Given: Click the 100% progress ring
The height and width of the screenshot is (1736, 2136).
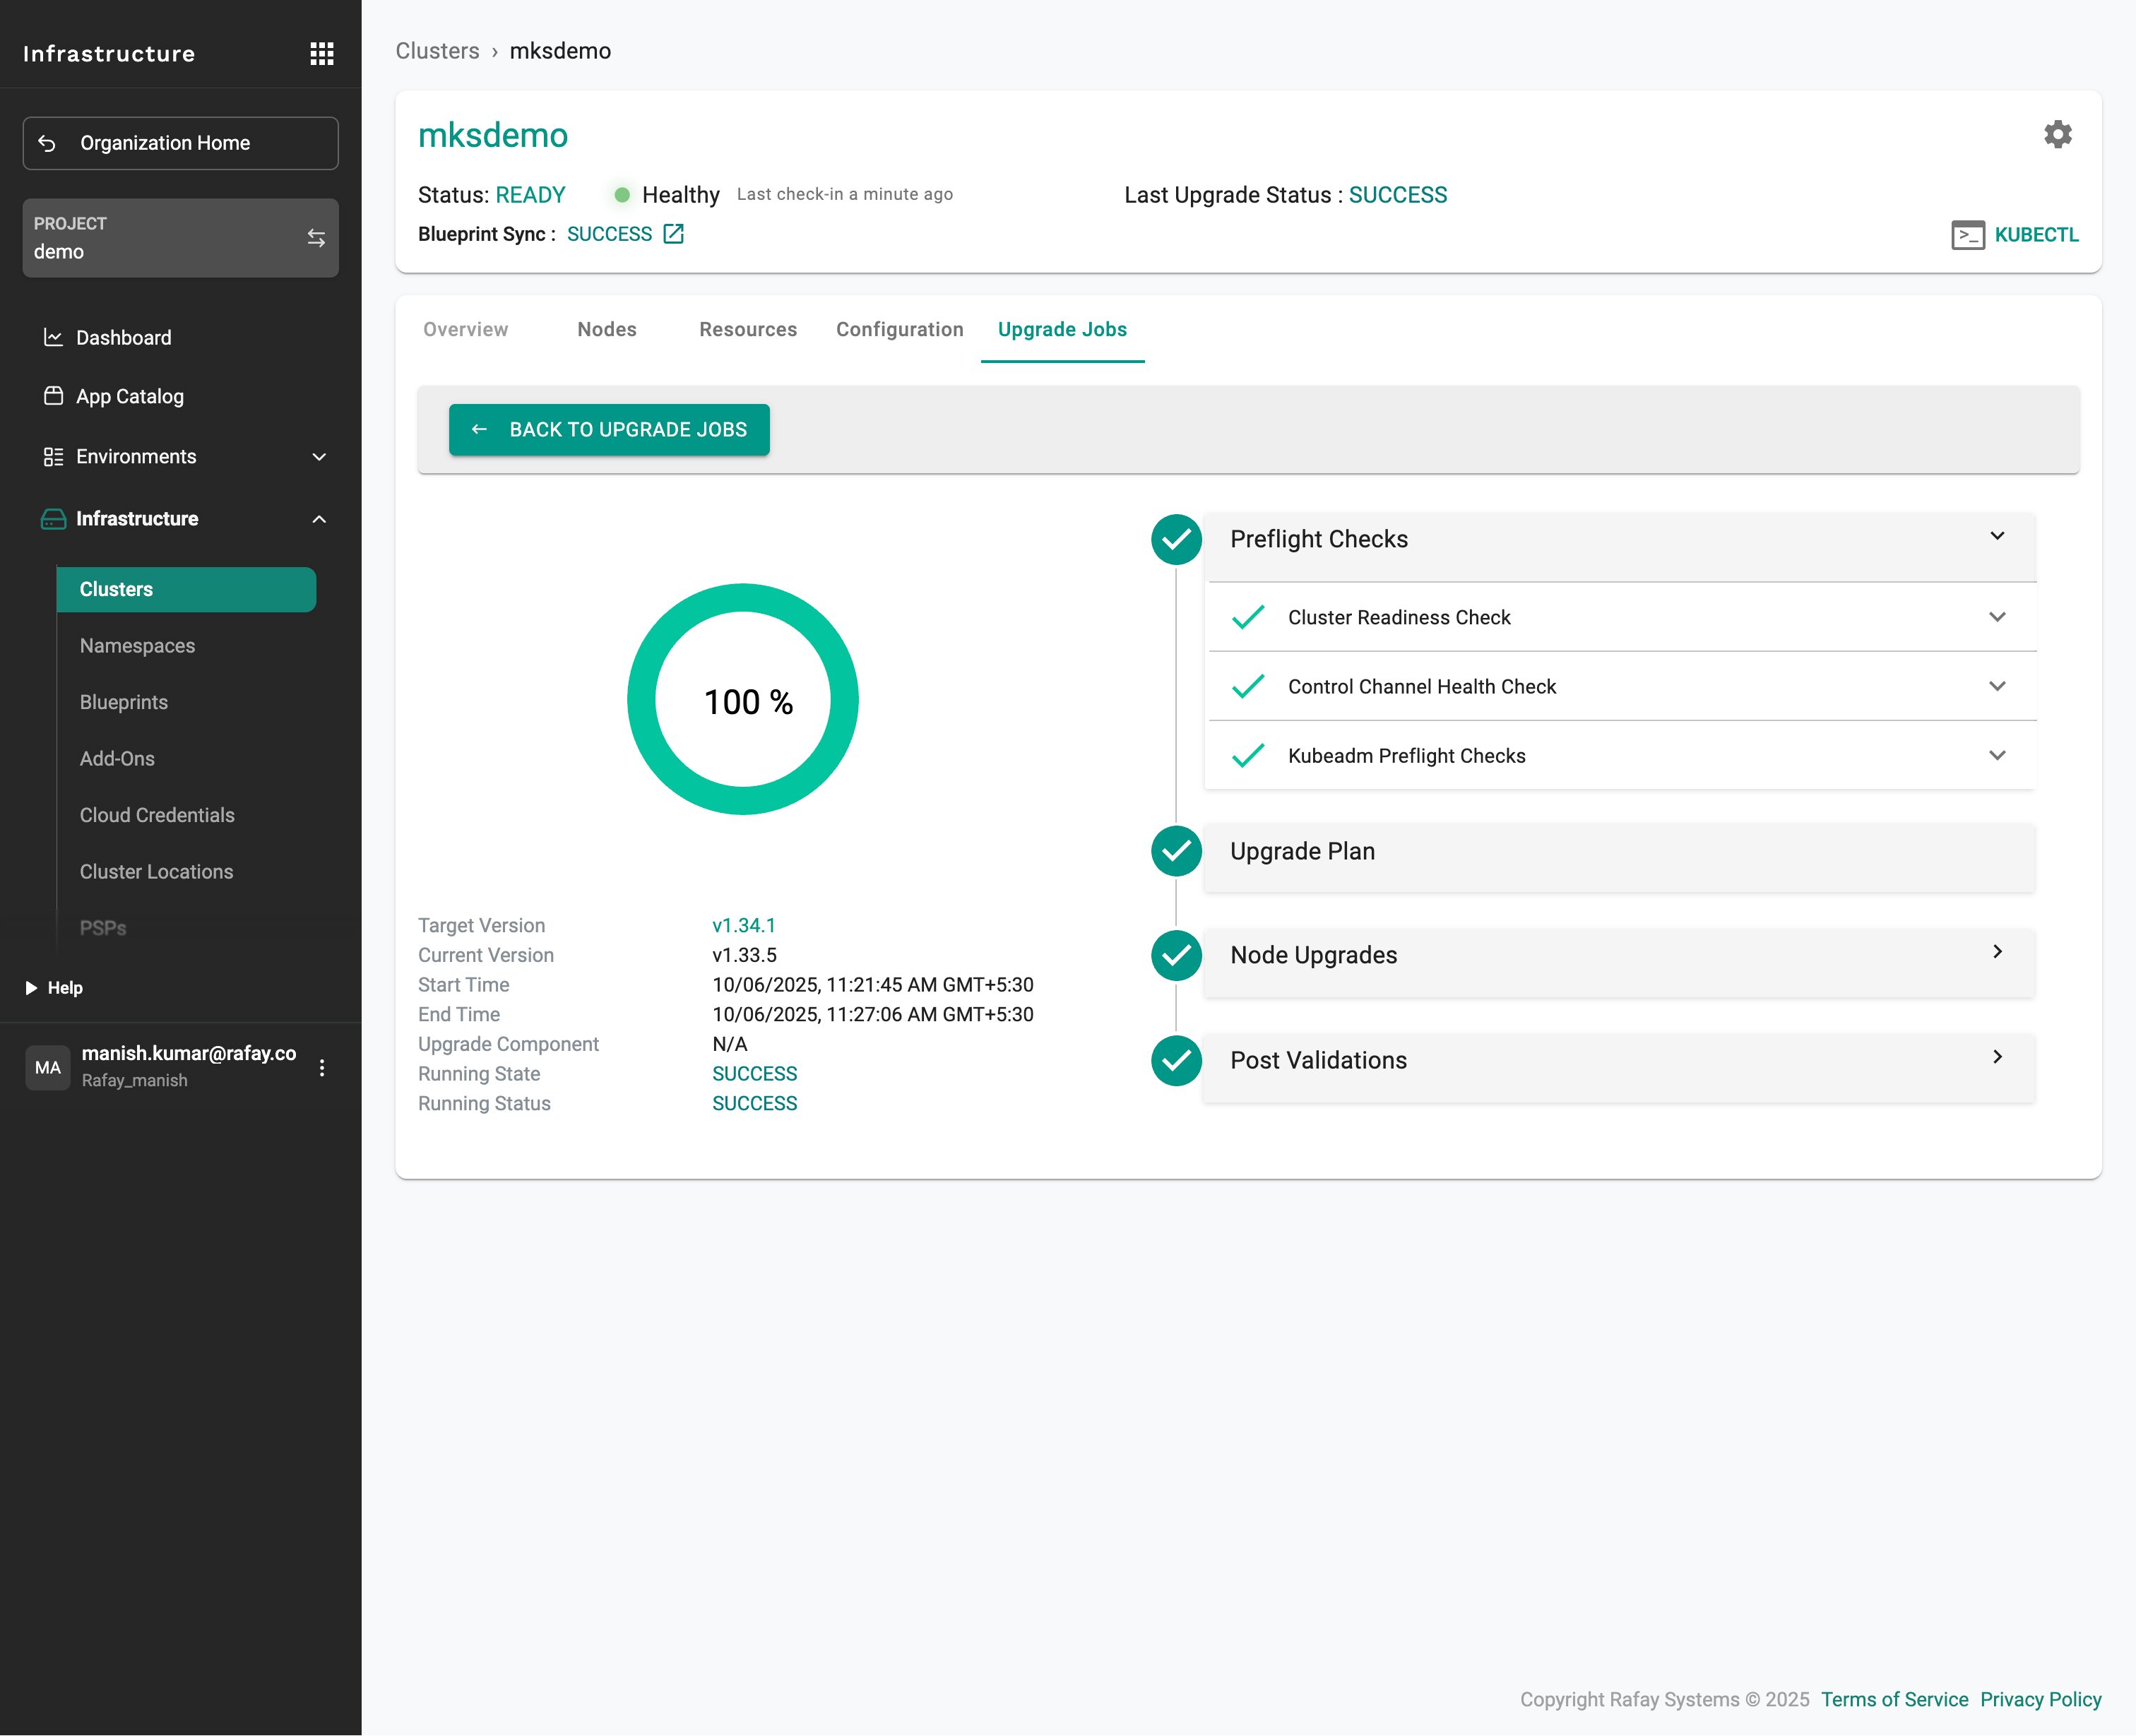Looking at the screenshot, I should (742, 699).
